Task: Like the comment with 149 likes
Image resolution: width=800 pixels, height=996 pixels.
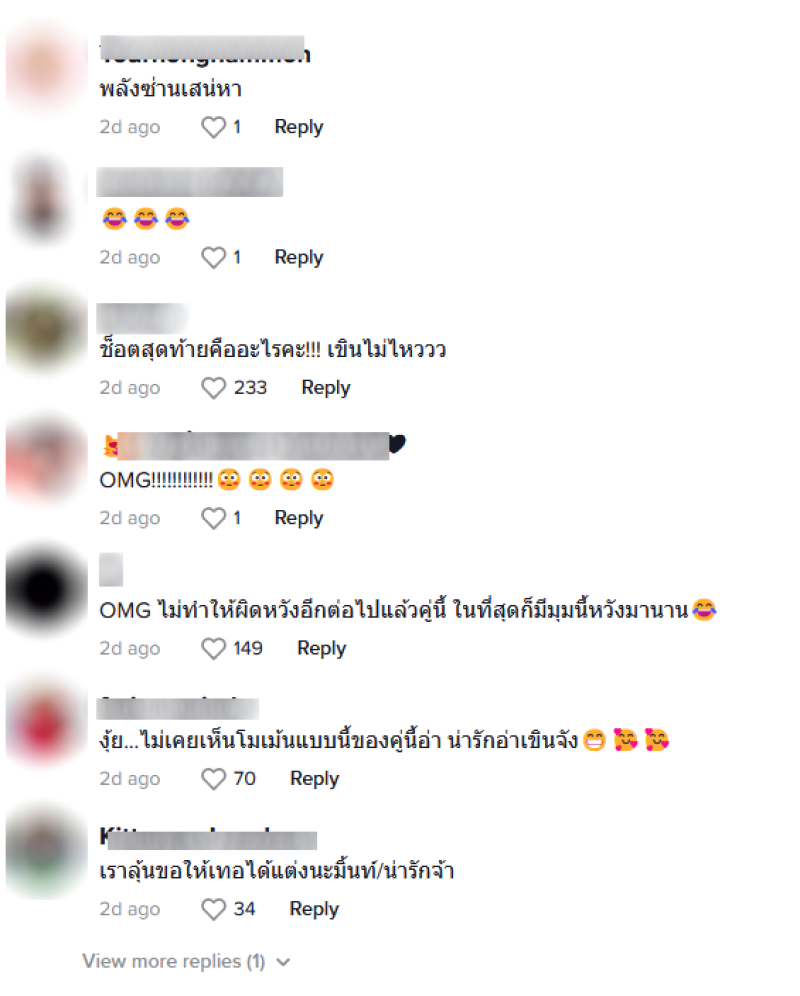Action: click(214, 649)
